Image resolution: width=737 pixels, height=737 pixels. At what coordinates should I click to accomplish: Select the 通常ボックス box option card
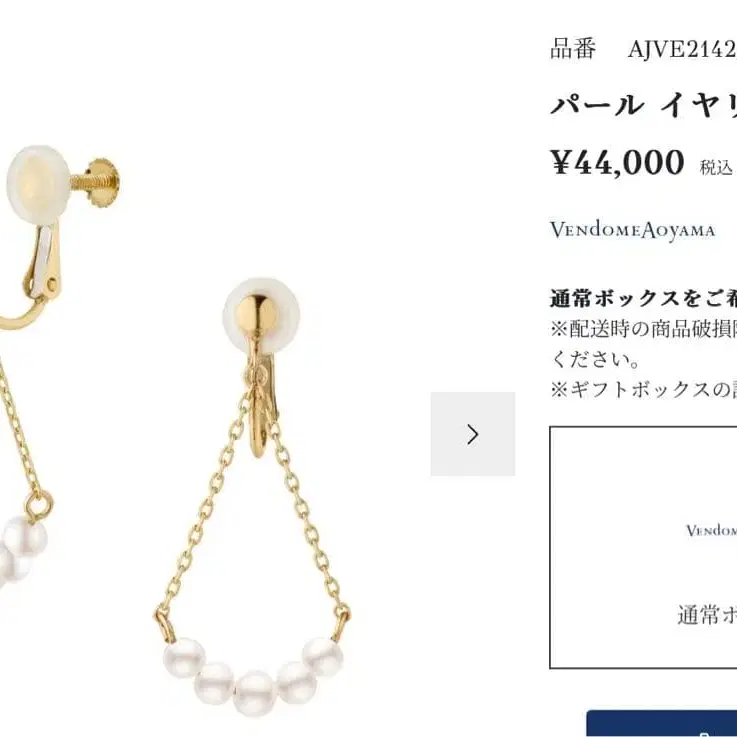click(x=643, y=547)
